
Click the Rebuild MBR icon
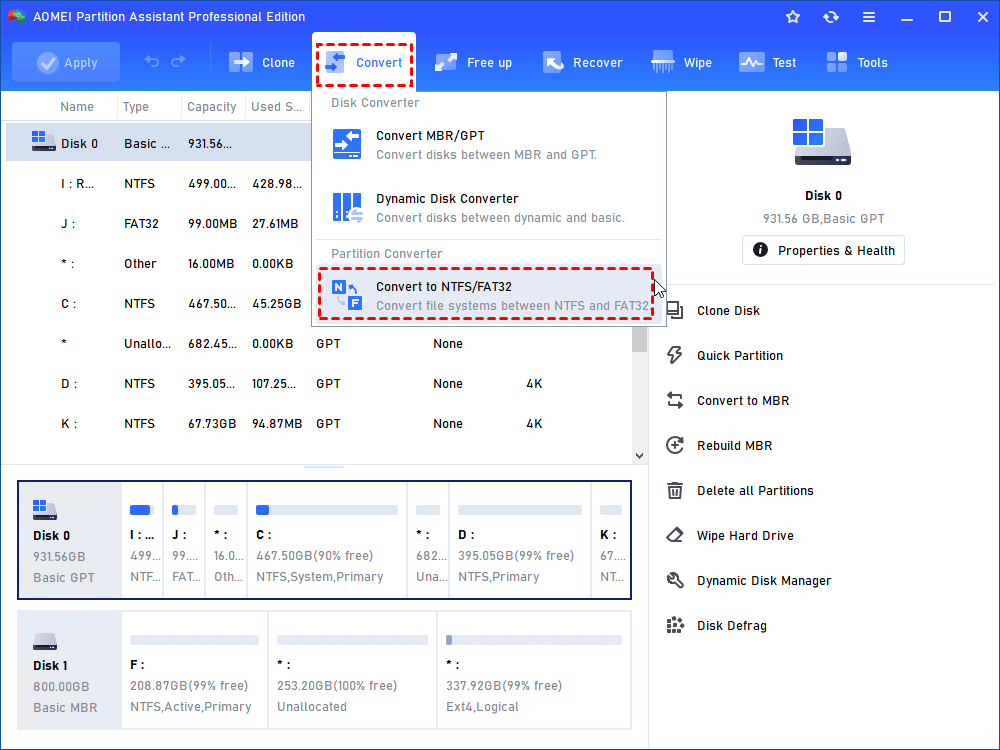click(675, 445)
